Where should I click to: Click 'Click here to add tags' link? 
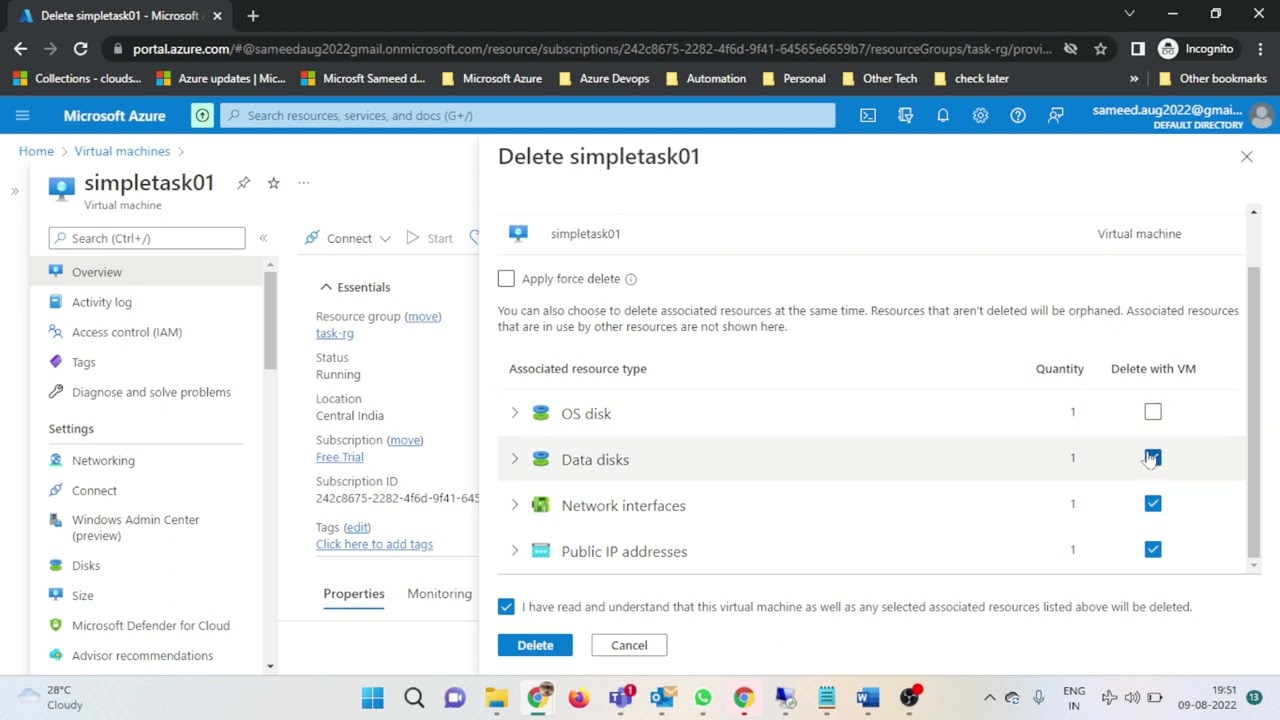tap(374, 544)
